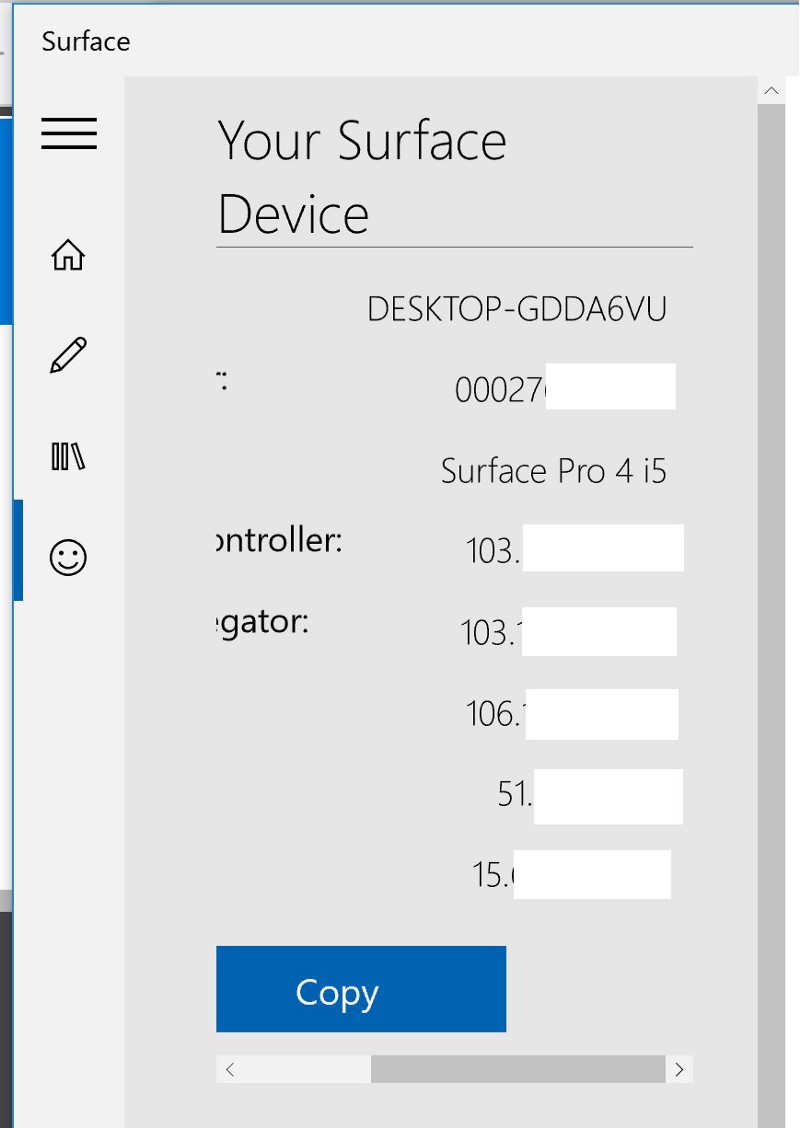Click the version value starting with 51.
The width and height of the screenshot is (800, 1128).
coord(514,794)
